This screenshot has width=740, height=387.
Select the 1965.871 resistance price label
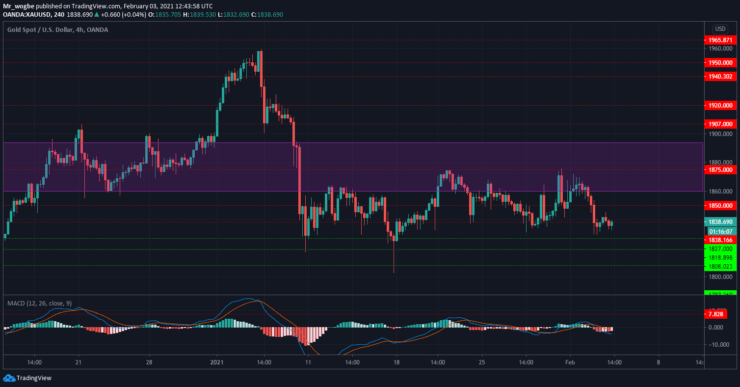tap(720, 40)
